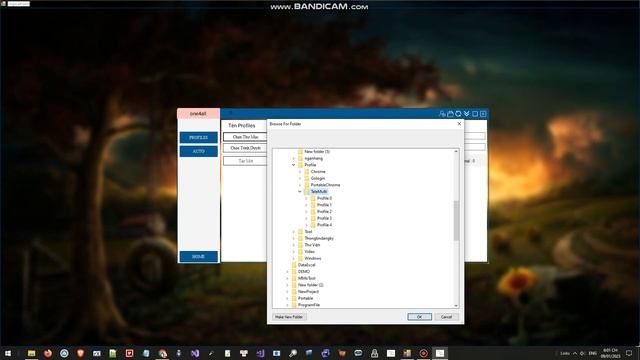Select the New folder (2) item

coord(310,285)
